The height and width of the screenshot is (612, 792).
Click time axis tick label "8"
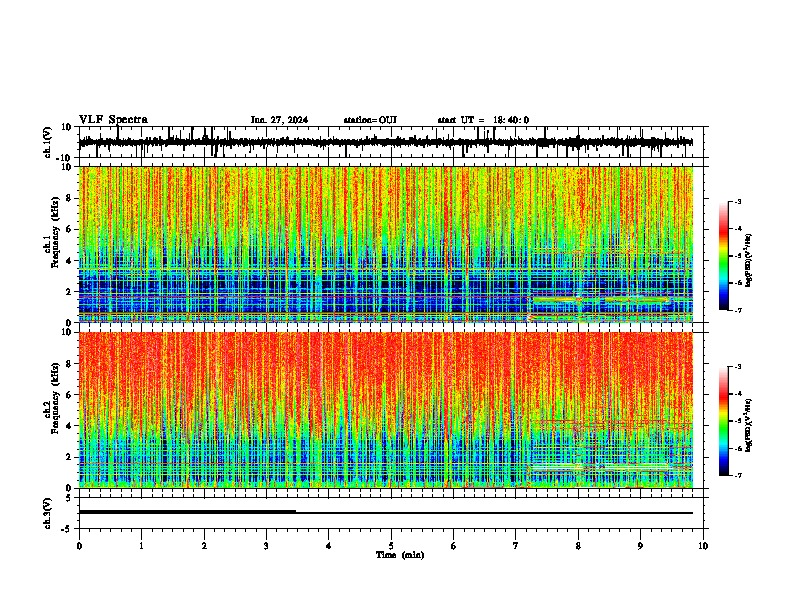578,546
